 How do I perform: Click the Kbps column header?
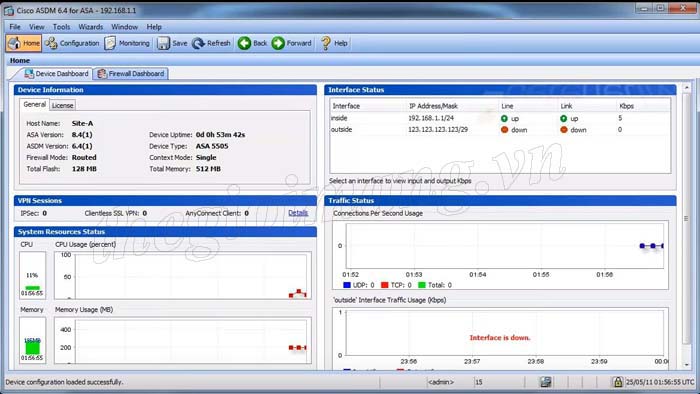pyautogui.click(x=626, y=106)
